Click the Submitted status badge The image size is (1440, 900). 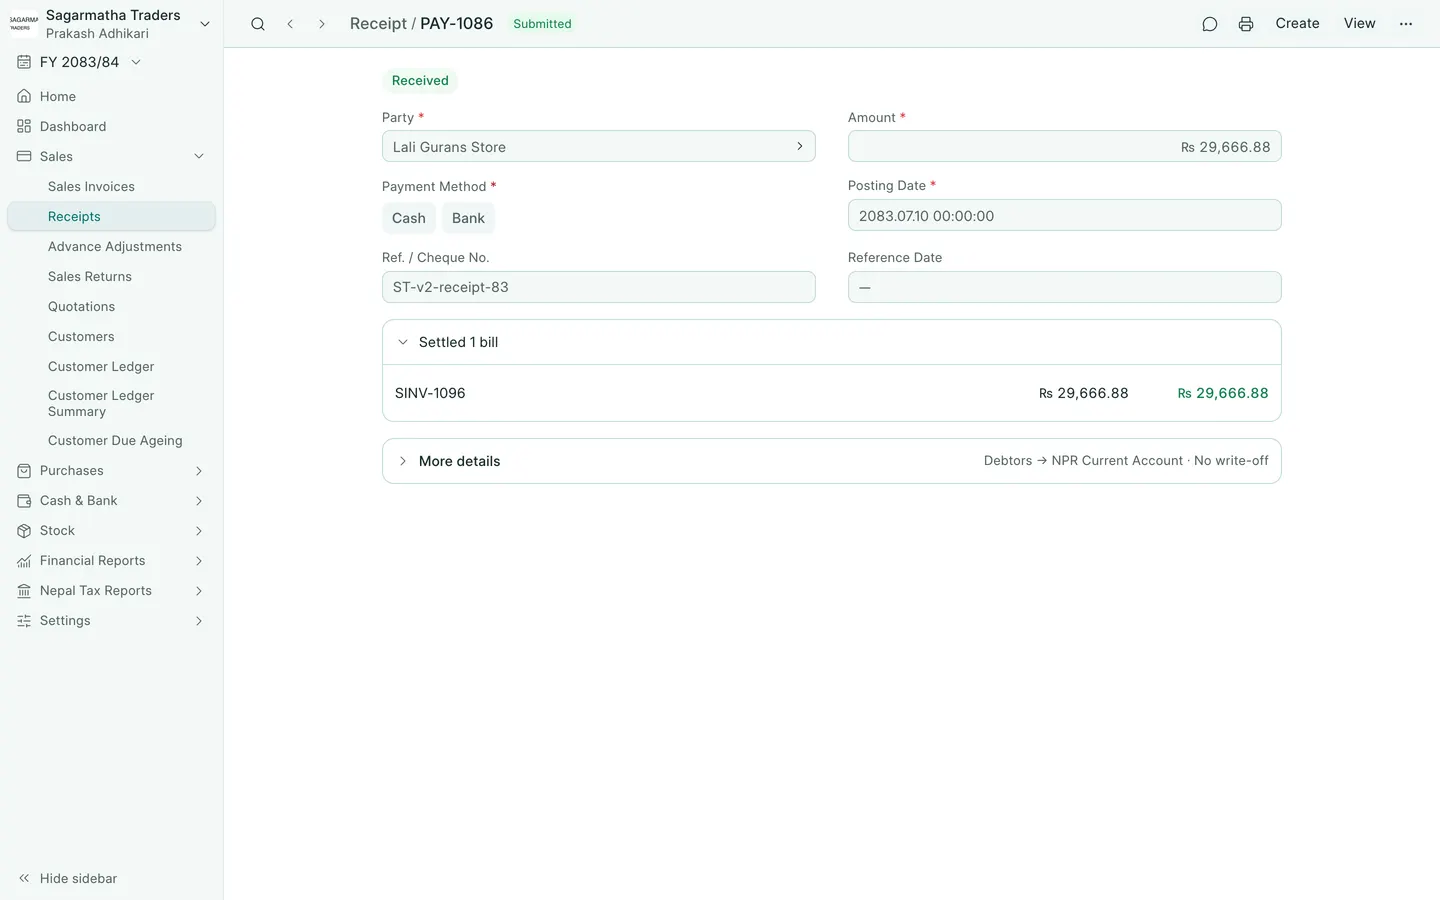pyautogui.click(x=542, y=24)
